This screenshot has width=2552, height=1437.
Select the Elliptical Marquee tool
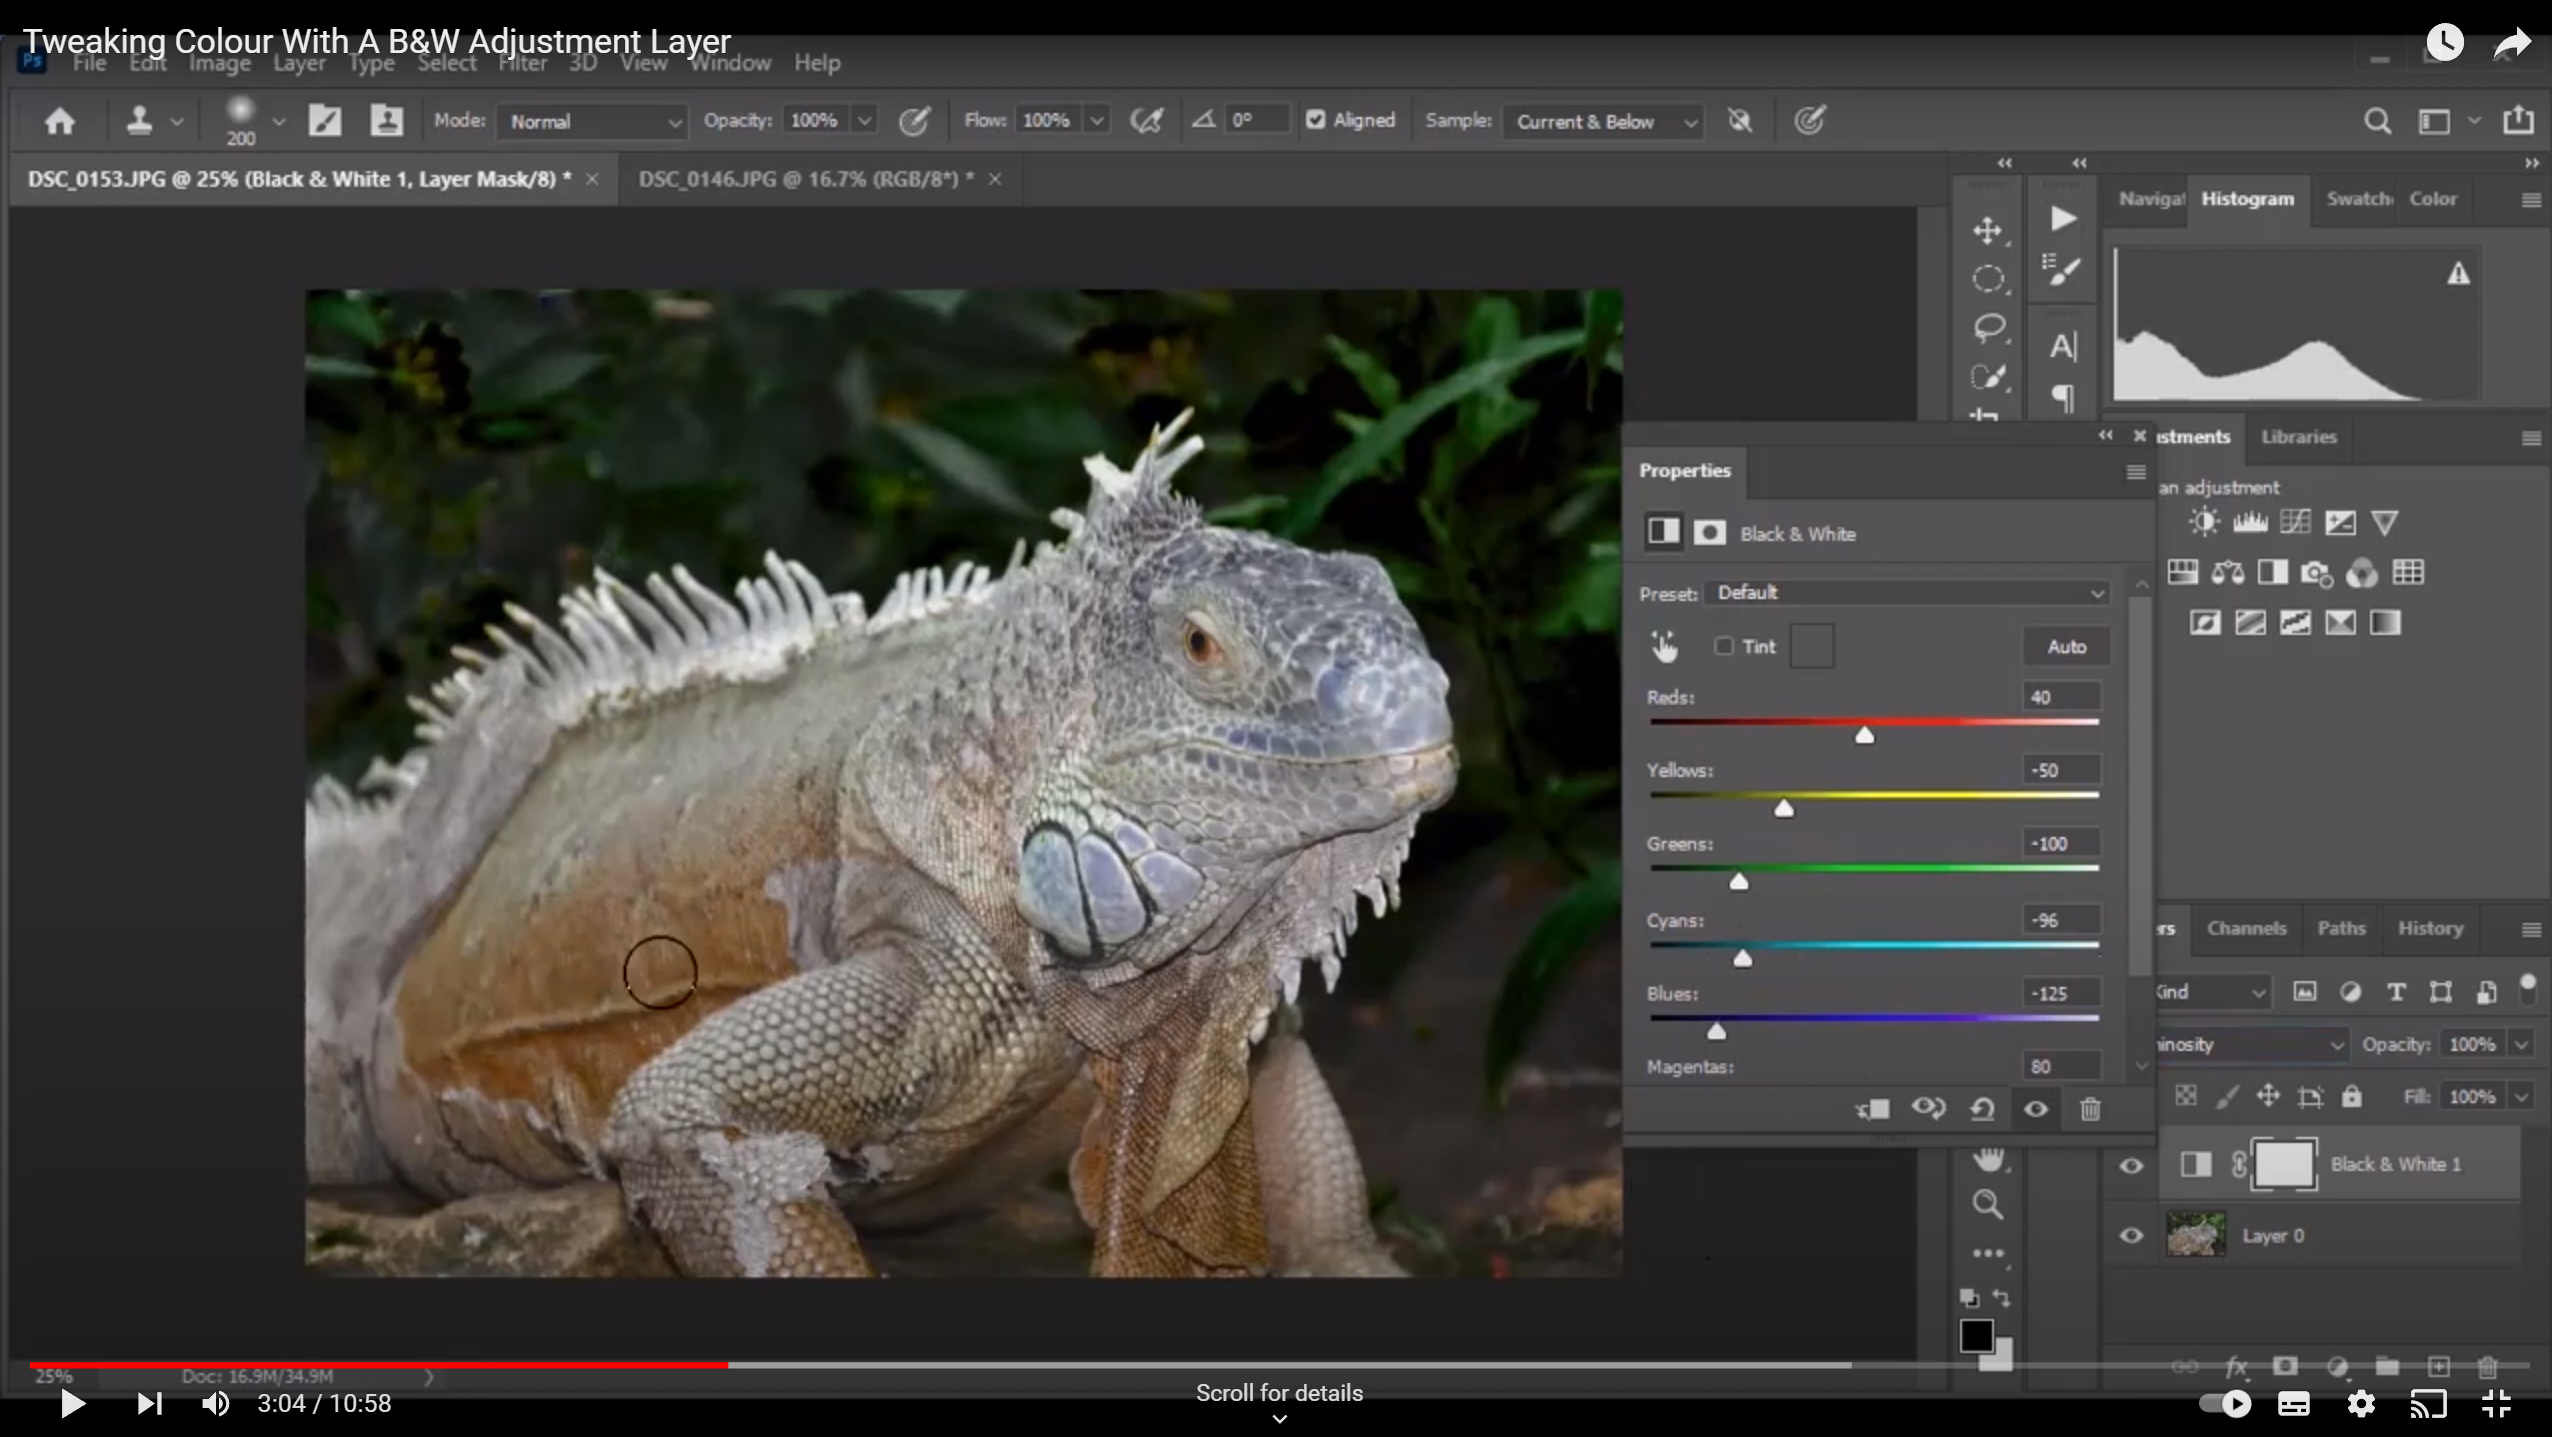[1988, 279]
